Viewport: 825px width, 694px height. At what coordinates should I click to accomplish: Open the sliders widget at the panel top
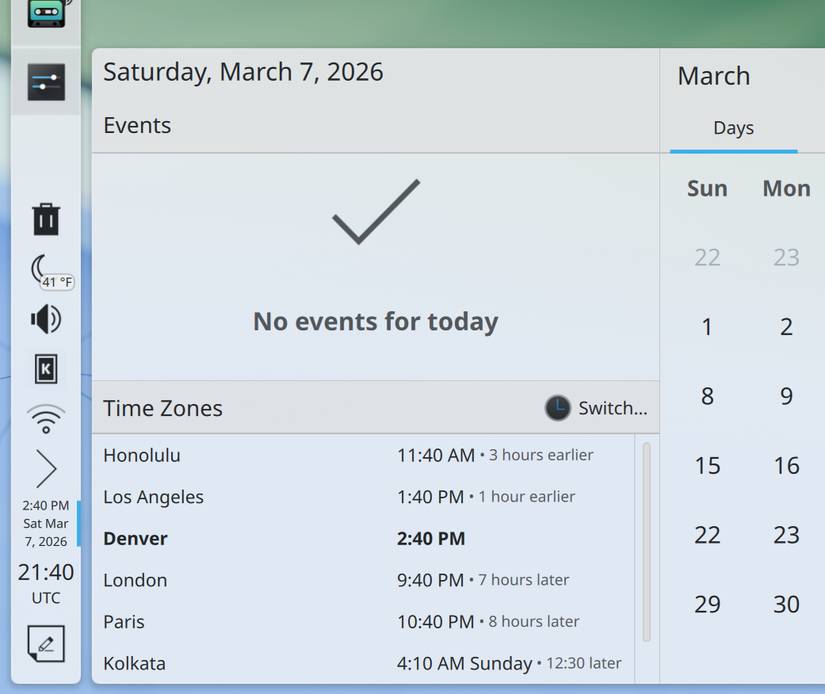[x=46, y=82]
